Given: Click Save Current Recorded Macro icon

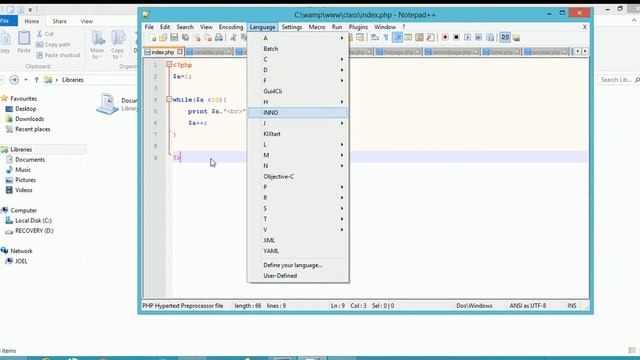Looking at the screenshot, I should click(x=490, y=38).
